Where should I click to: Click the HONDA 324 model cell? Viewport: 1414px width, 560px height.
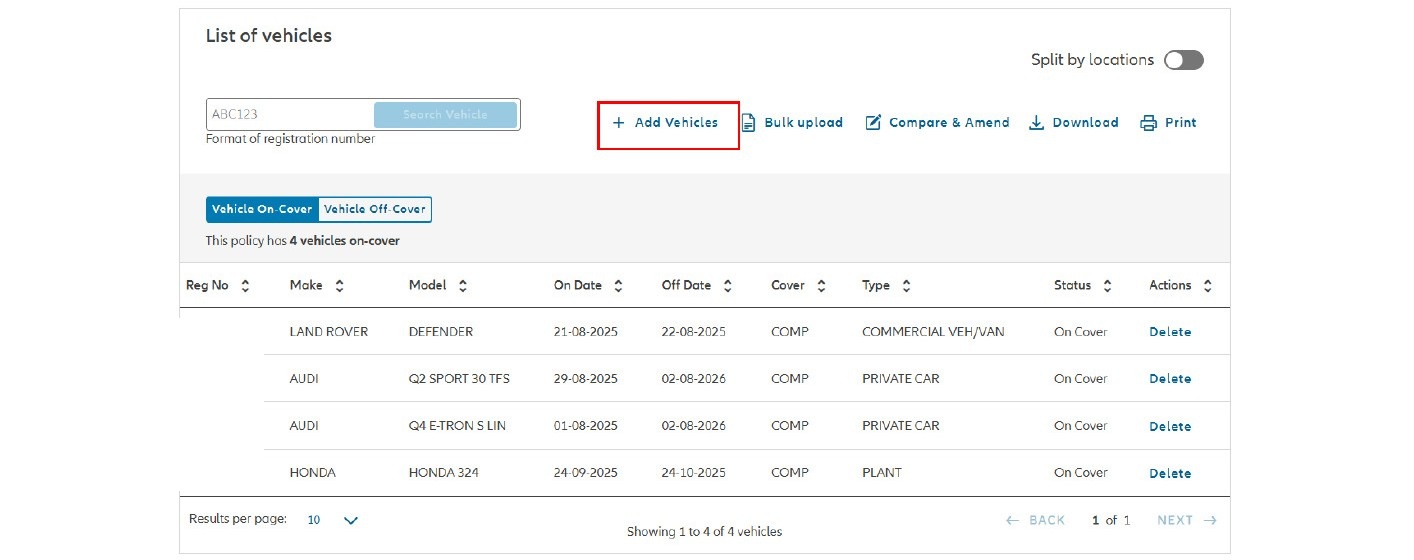444,473
